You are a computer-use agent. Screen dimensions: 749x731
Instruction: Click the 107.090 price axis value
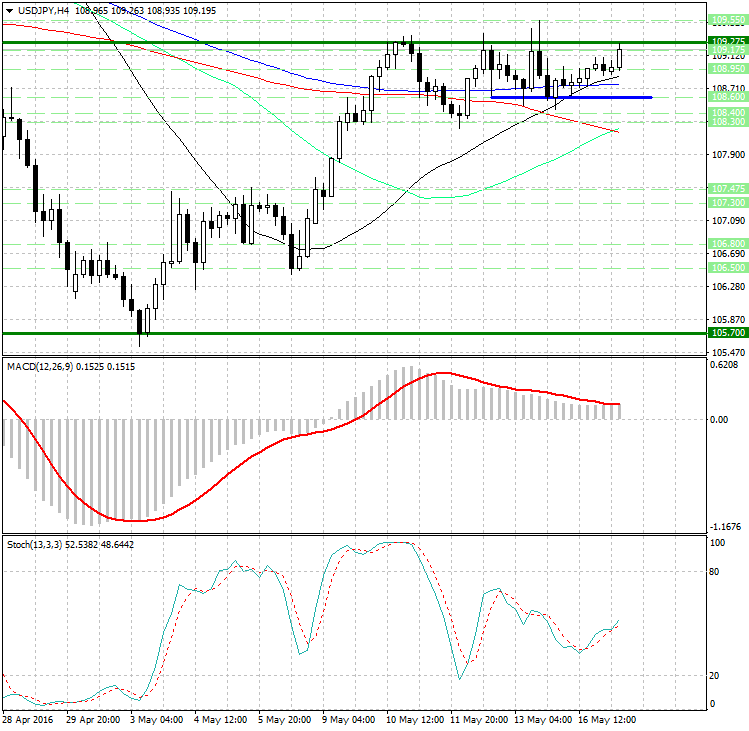pyautogui.click(x=728, y=221)
